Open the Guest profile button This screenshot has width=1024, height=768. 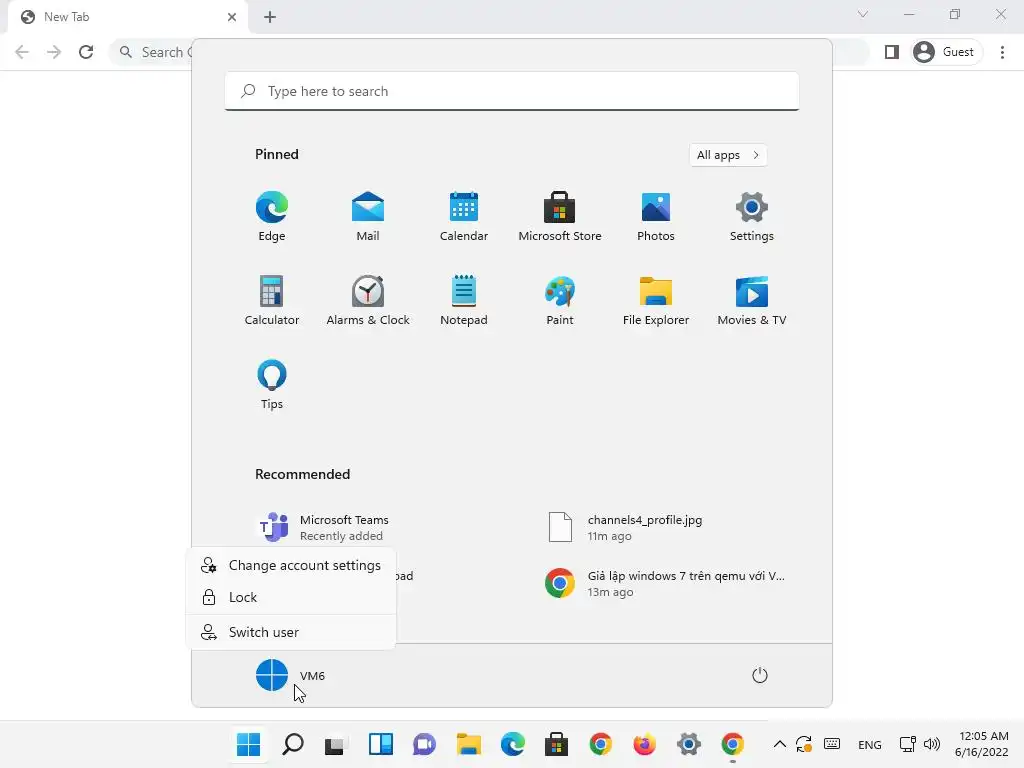pyautogui.click(x=946, y=52)
